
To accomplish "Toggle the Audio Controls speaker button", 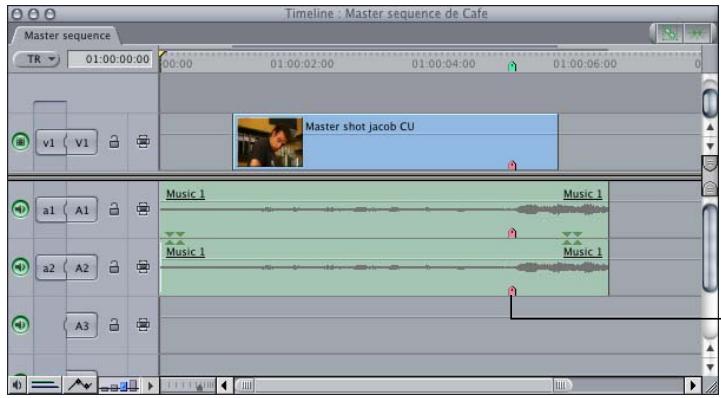I will pos(17,385).
